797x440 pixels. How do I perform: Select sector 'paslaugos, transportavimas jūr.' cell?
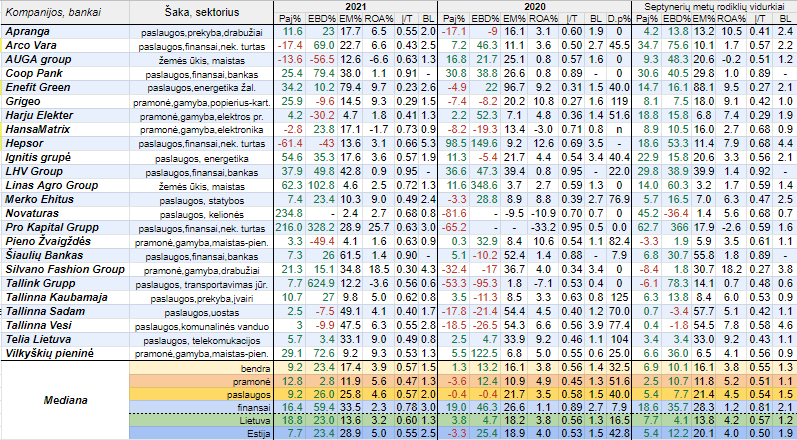point(202,284)
